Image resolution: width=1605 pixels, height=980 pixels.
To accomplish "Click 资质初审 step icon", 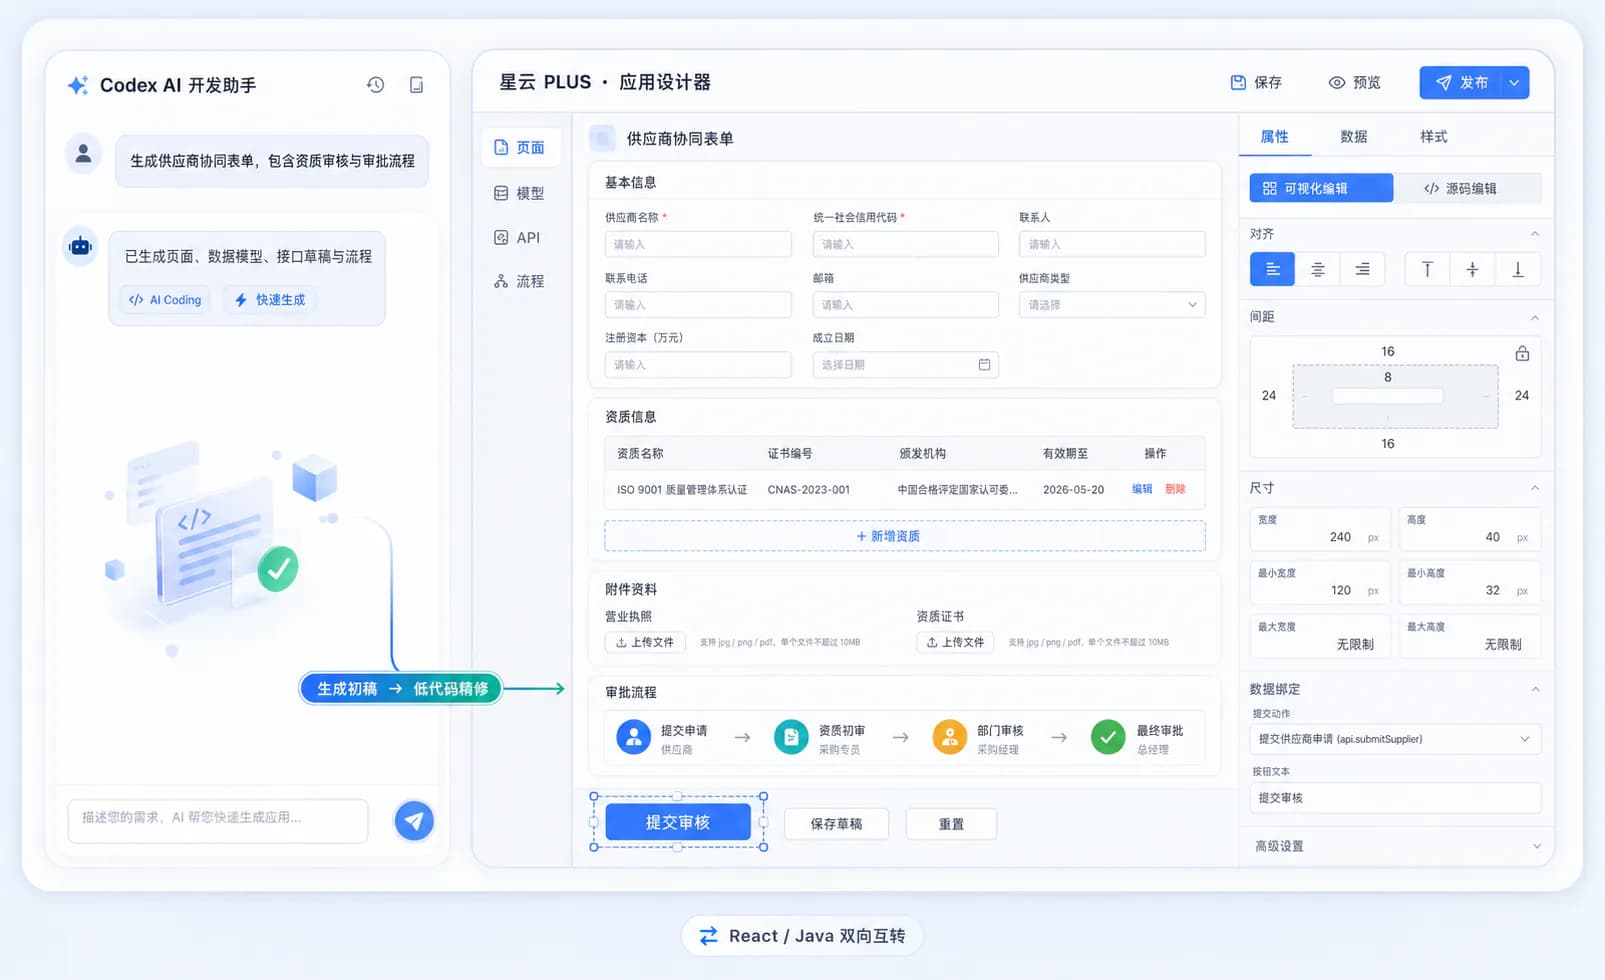I will 791,737.
